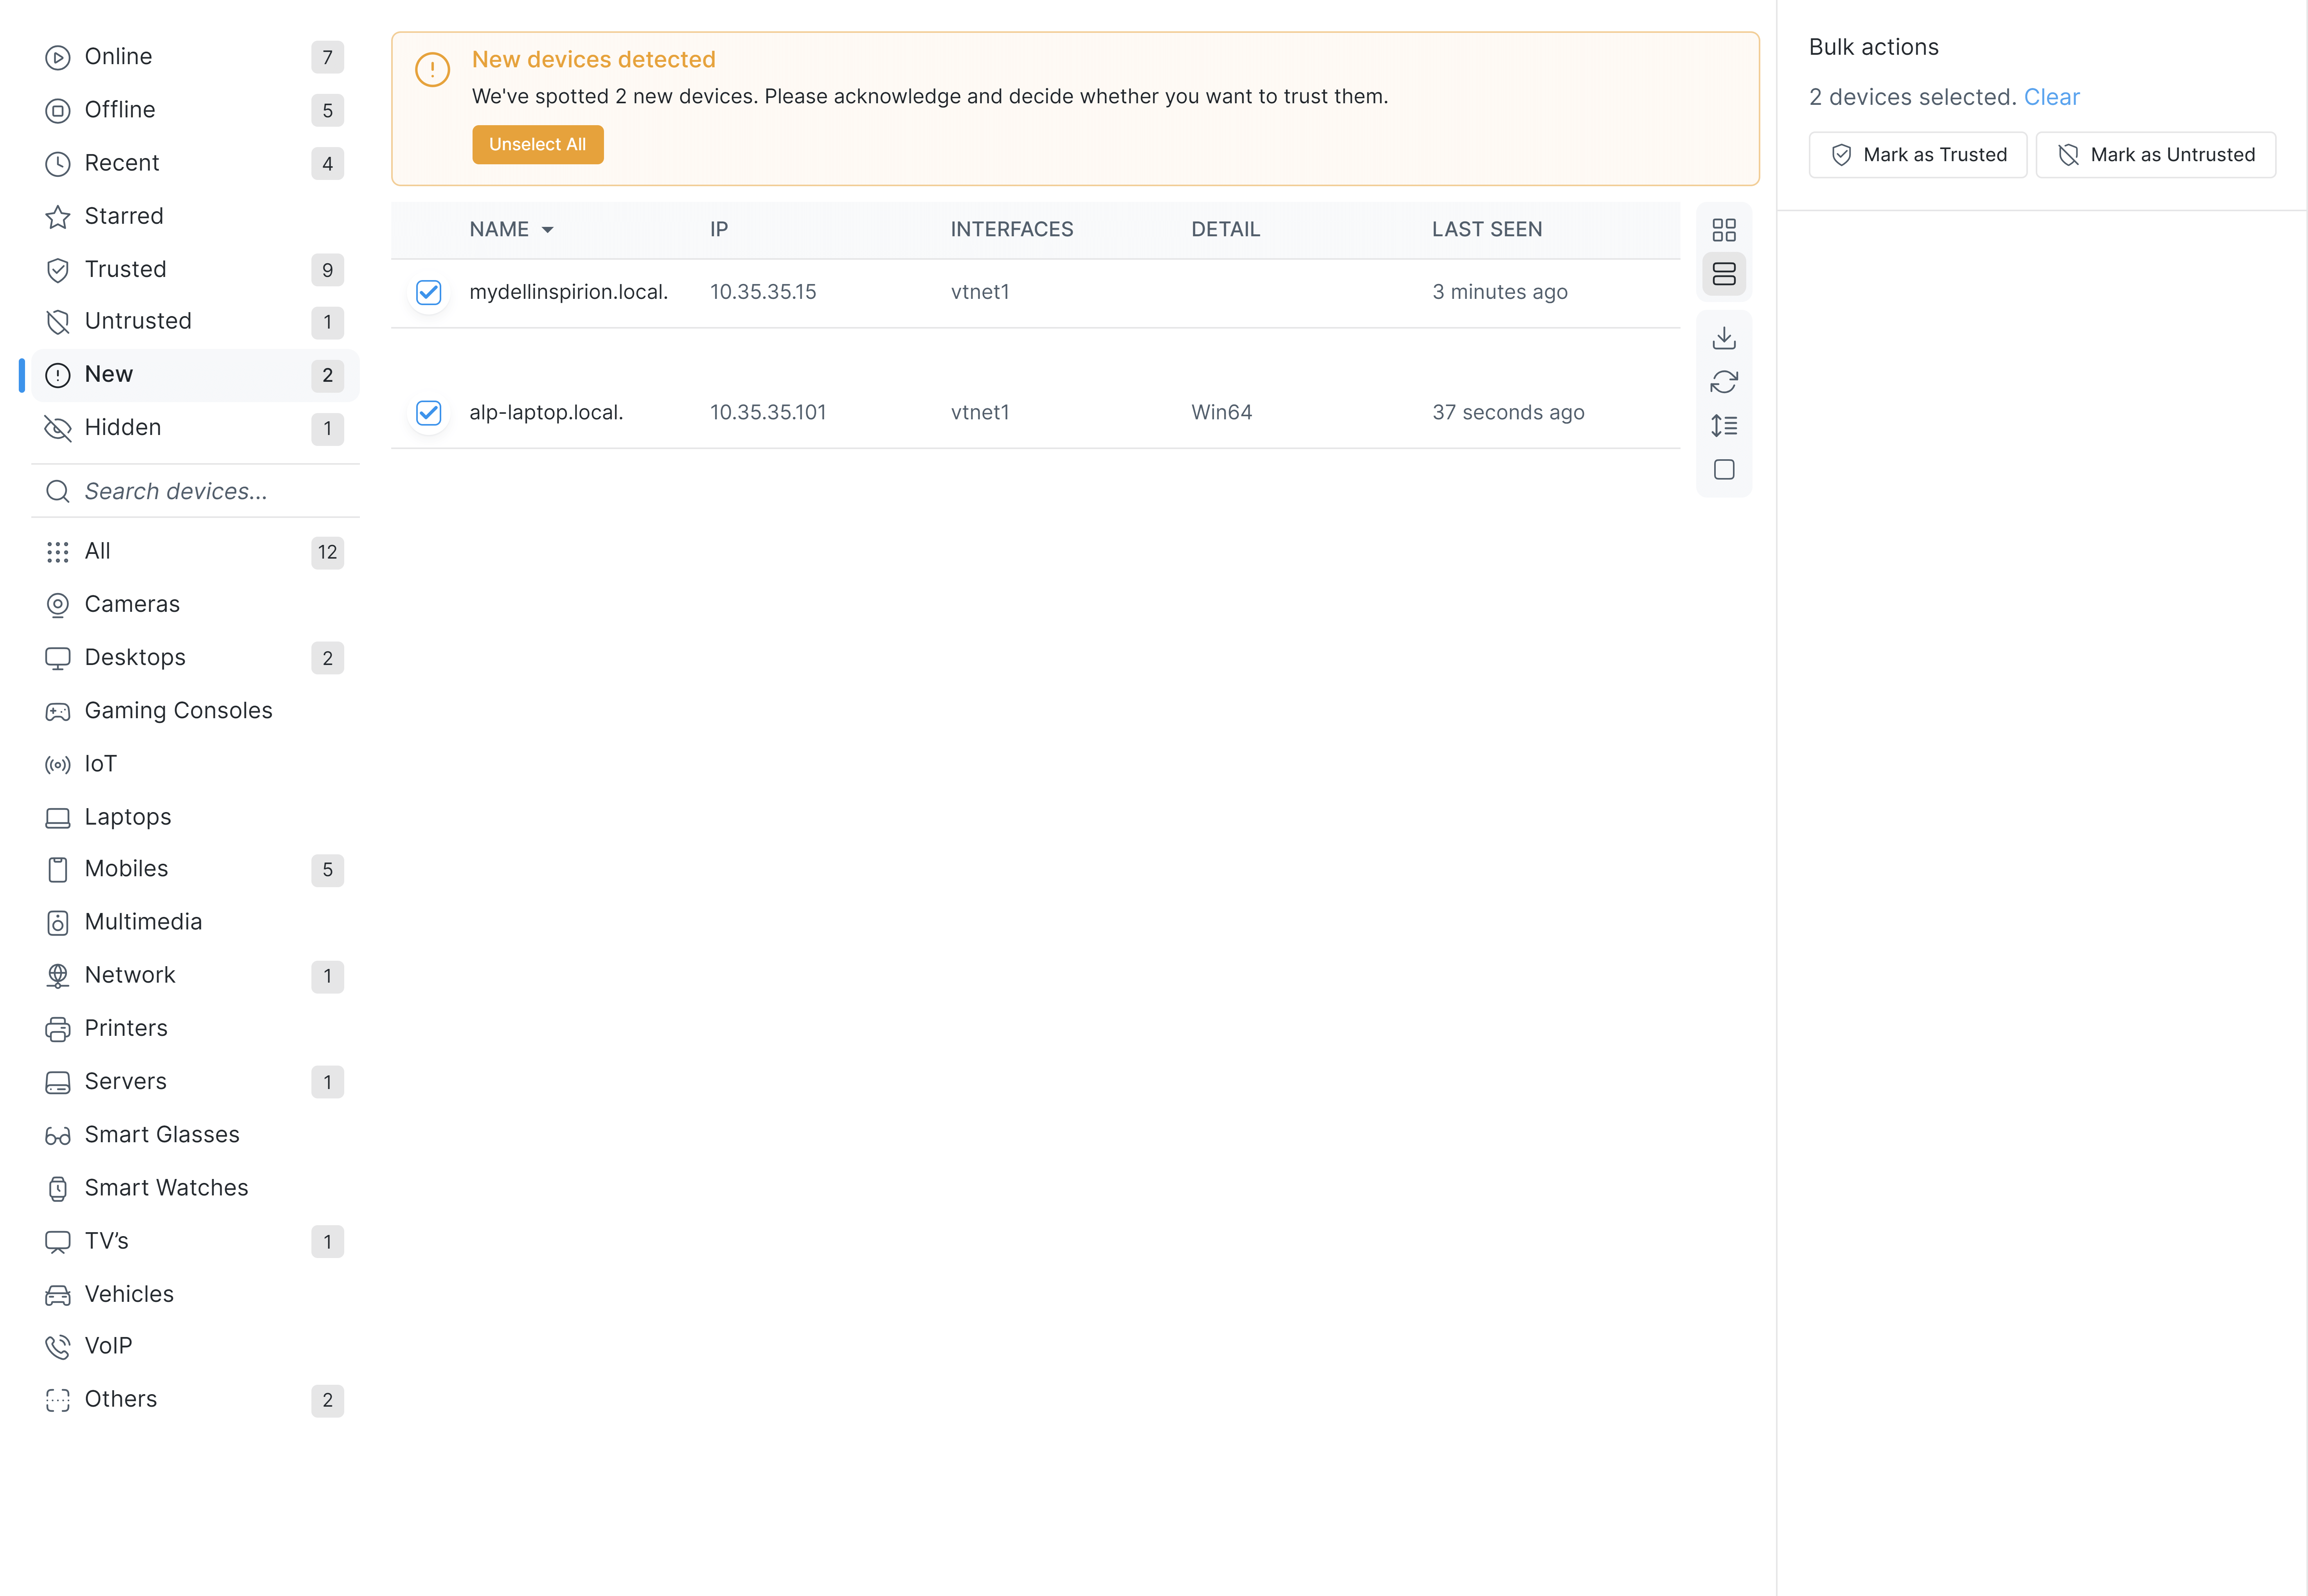Click the DETAIL column header
The height and width of the screenshot is (1596, 2308).
pos(1226,230)
